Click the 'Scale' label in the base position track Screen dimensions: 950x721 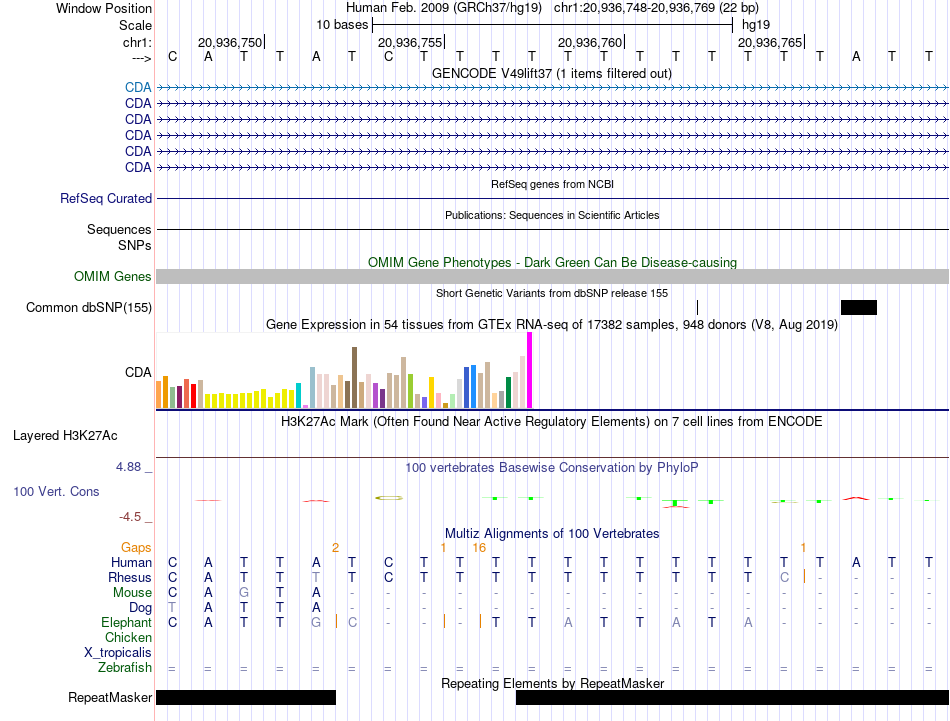(x=135, y=25)
